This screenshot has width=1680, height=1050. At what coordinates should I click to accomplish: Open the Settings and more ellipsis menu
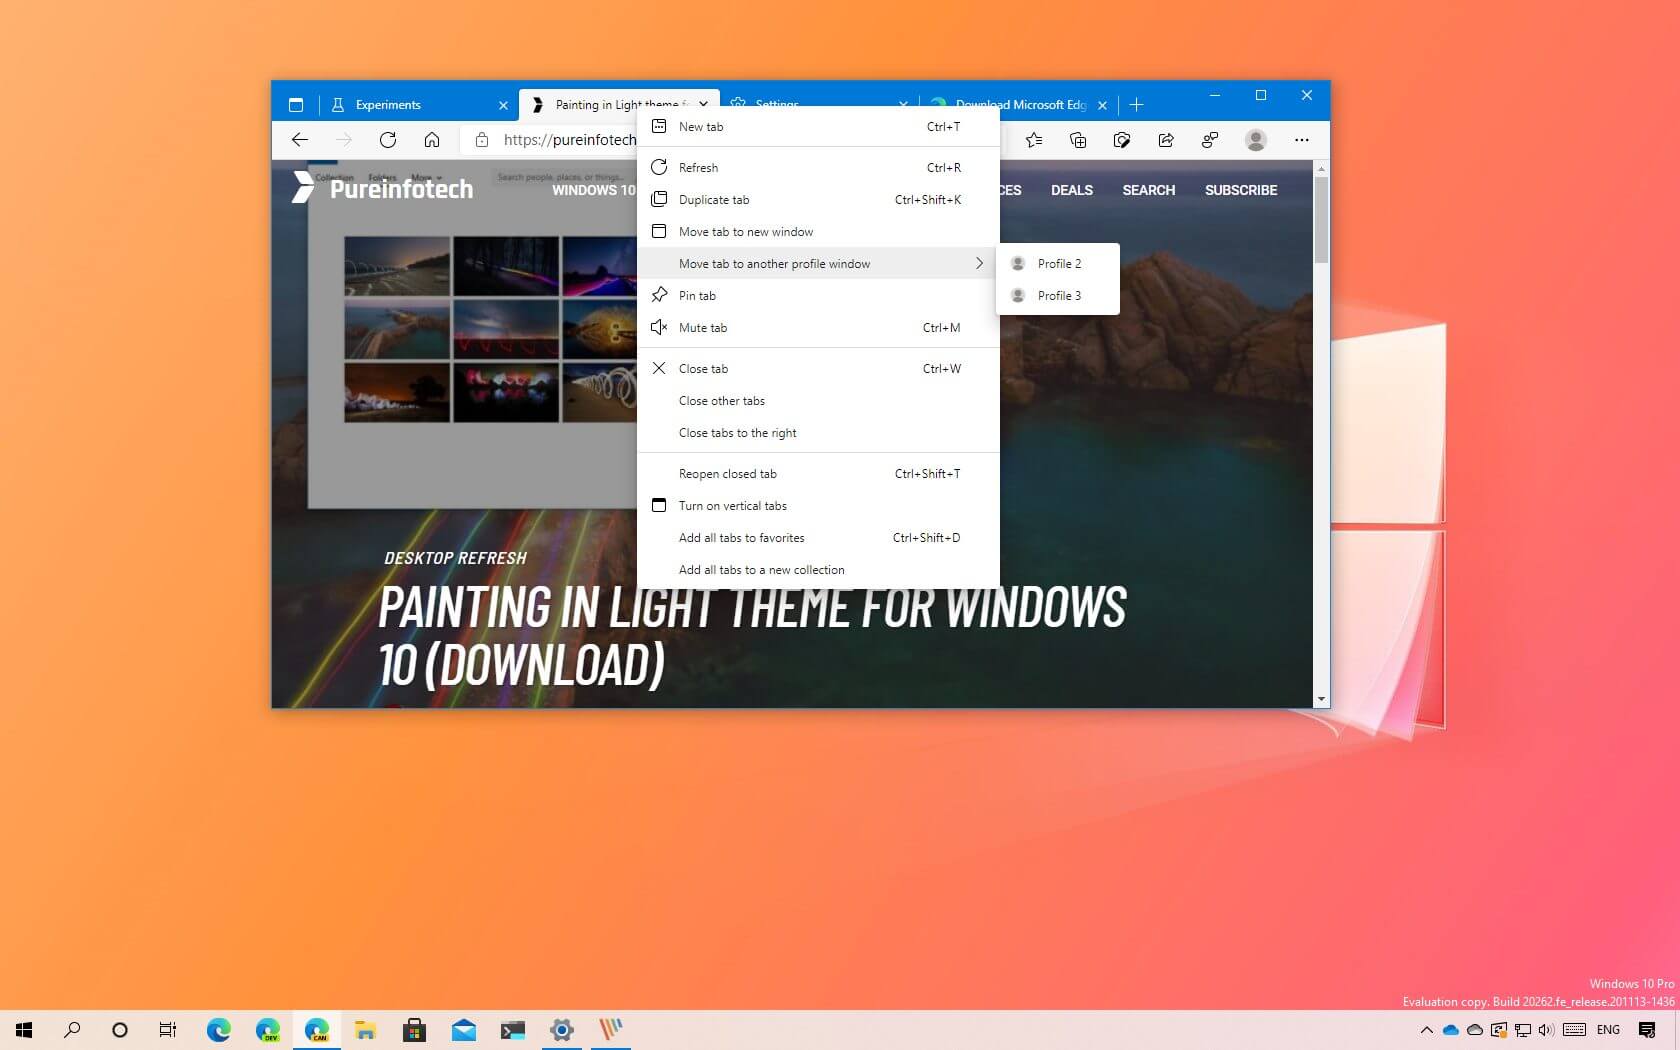click(x=1301, y=140)
